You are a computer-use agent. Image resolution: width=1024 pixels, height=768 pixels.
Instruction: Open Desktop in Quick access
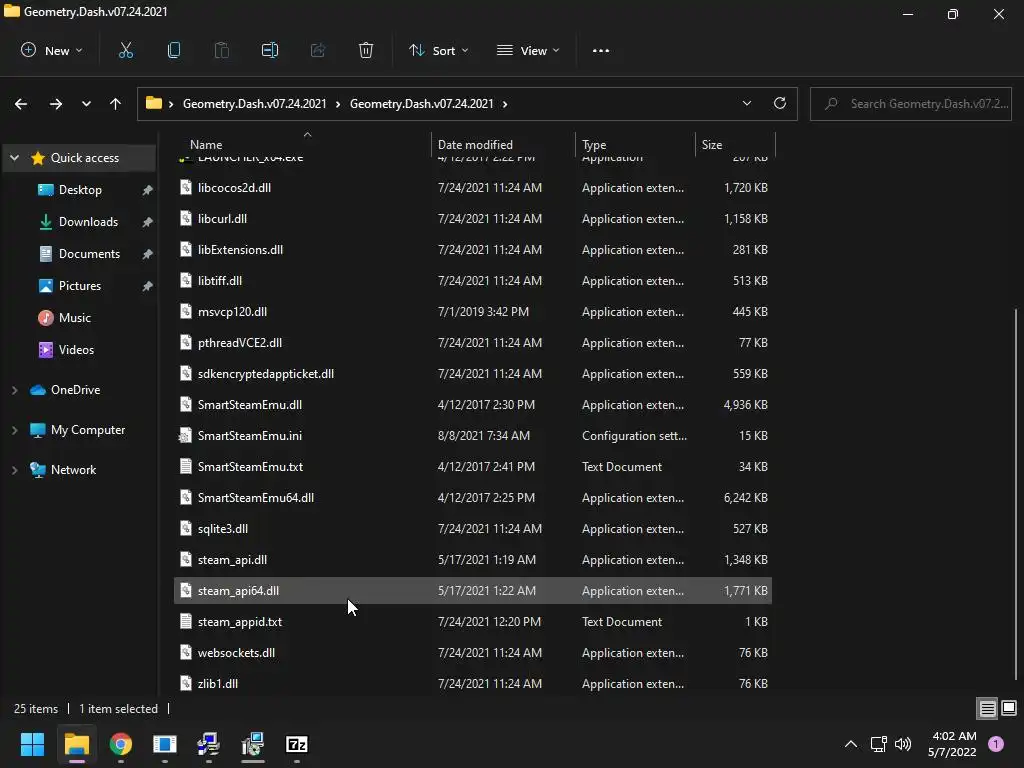(x=80, y=190)
